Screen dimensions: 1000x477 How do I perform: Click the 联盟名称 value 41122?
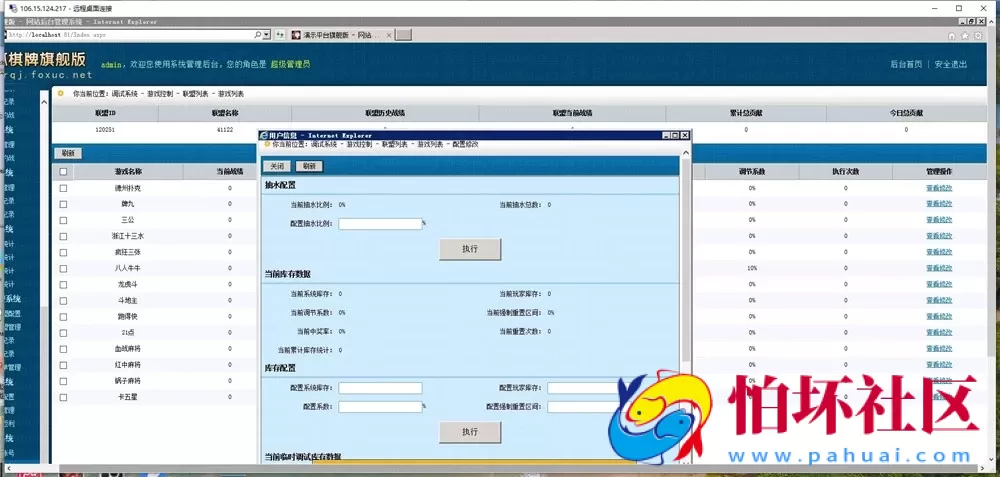[x=224, y=129]
